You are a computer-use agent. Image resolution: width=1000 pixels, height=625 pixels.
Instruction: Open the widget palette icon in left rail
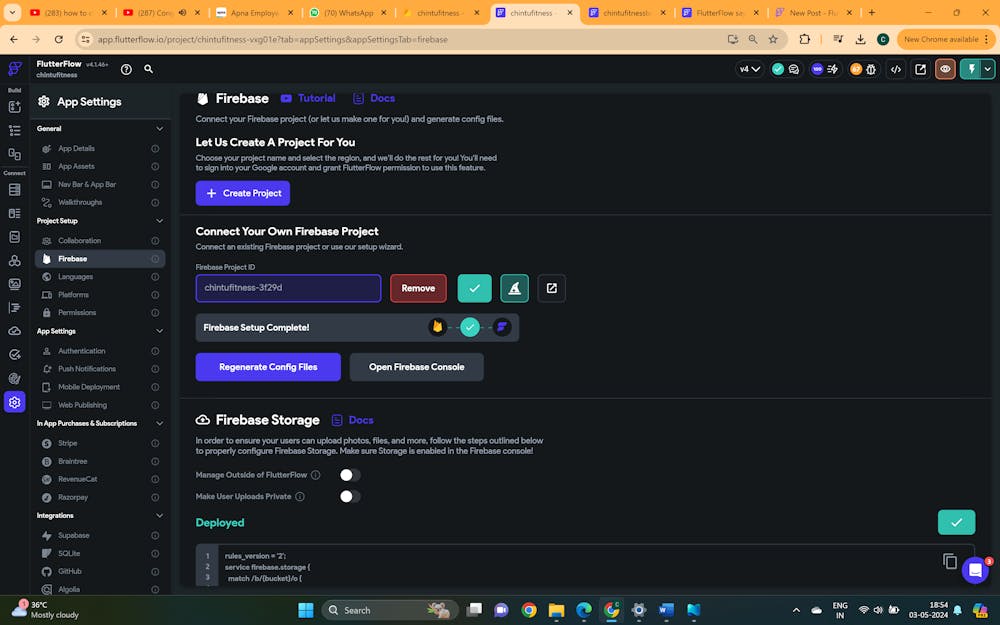(x=15, y=107)
